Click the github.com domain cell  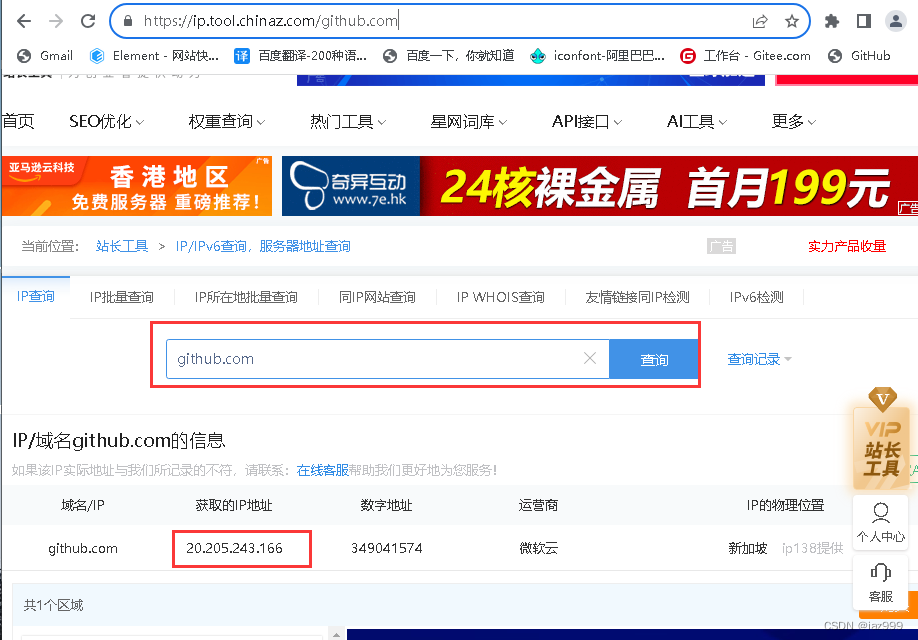tap(83, 548)
